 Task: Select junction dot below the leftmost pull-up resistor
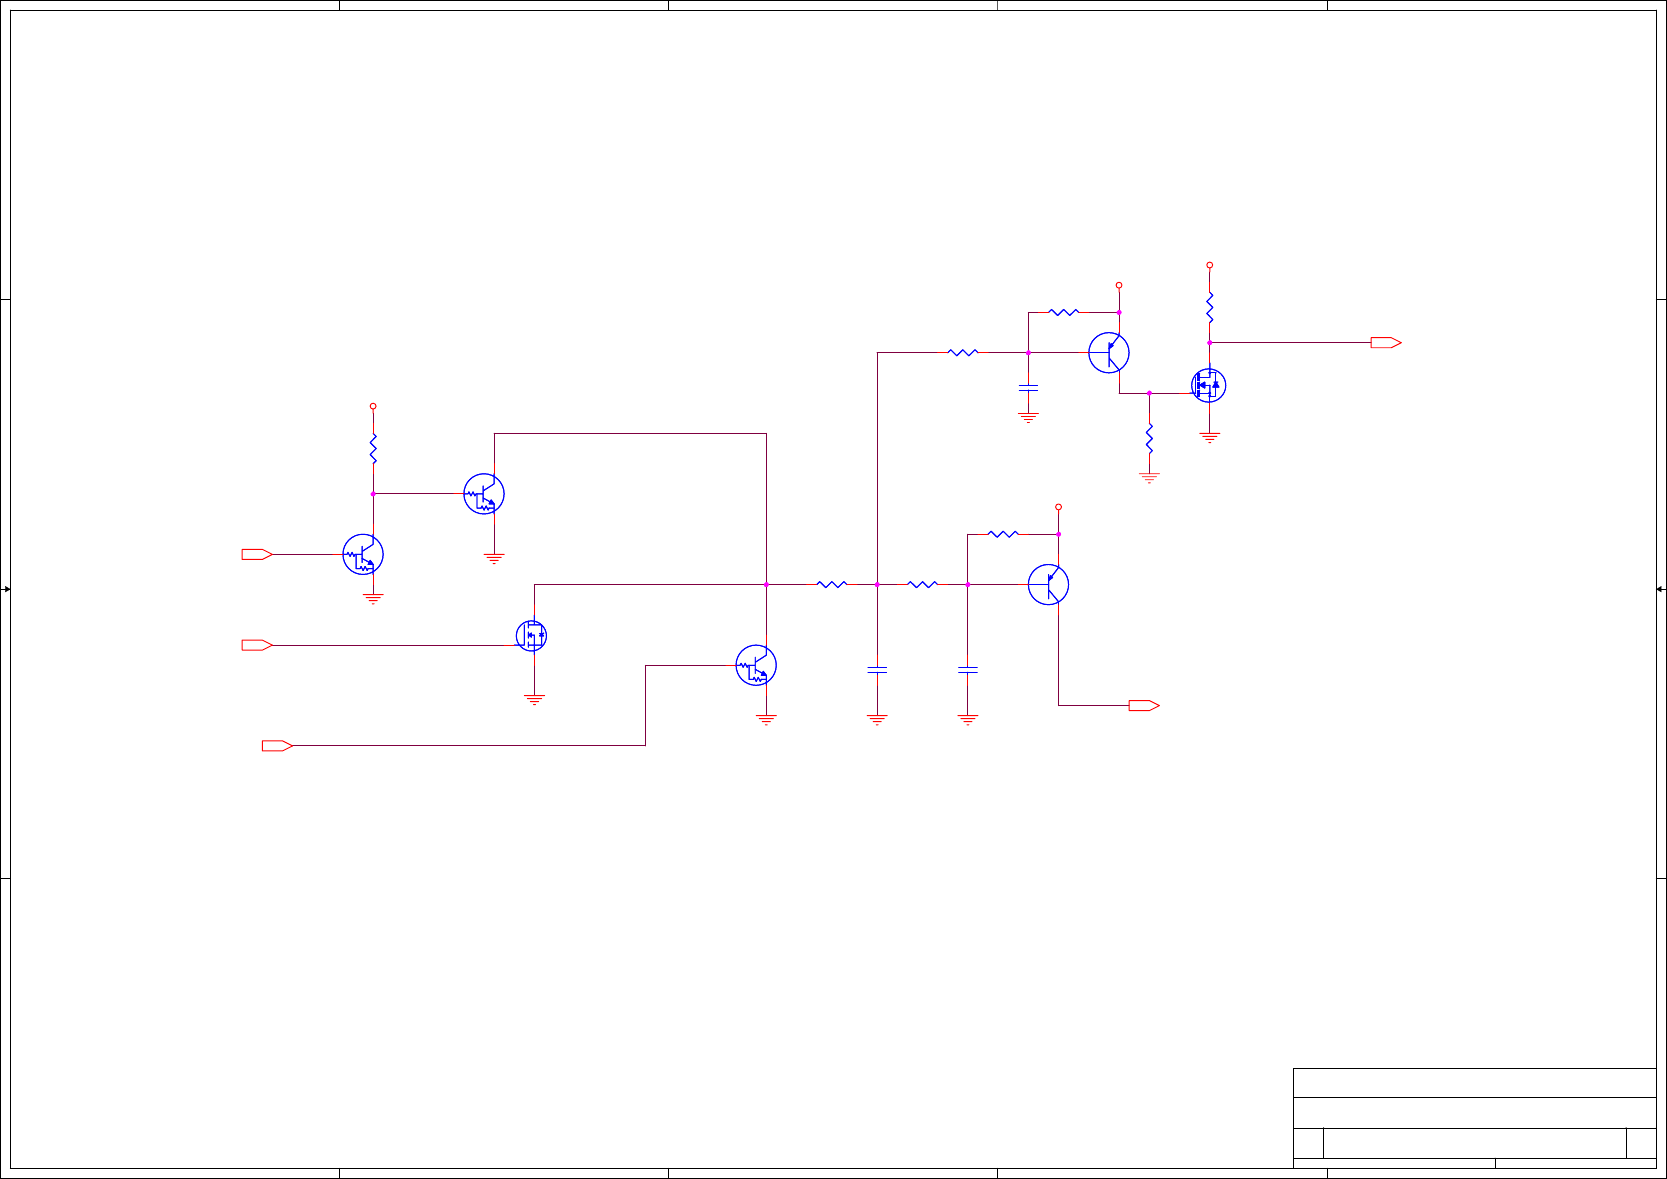373,494
